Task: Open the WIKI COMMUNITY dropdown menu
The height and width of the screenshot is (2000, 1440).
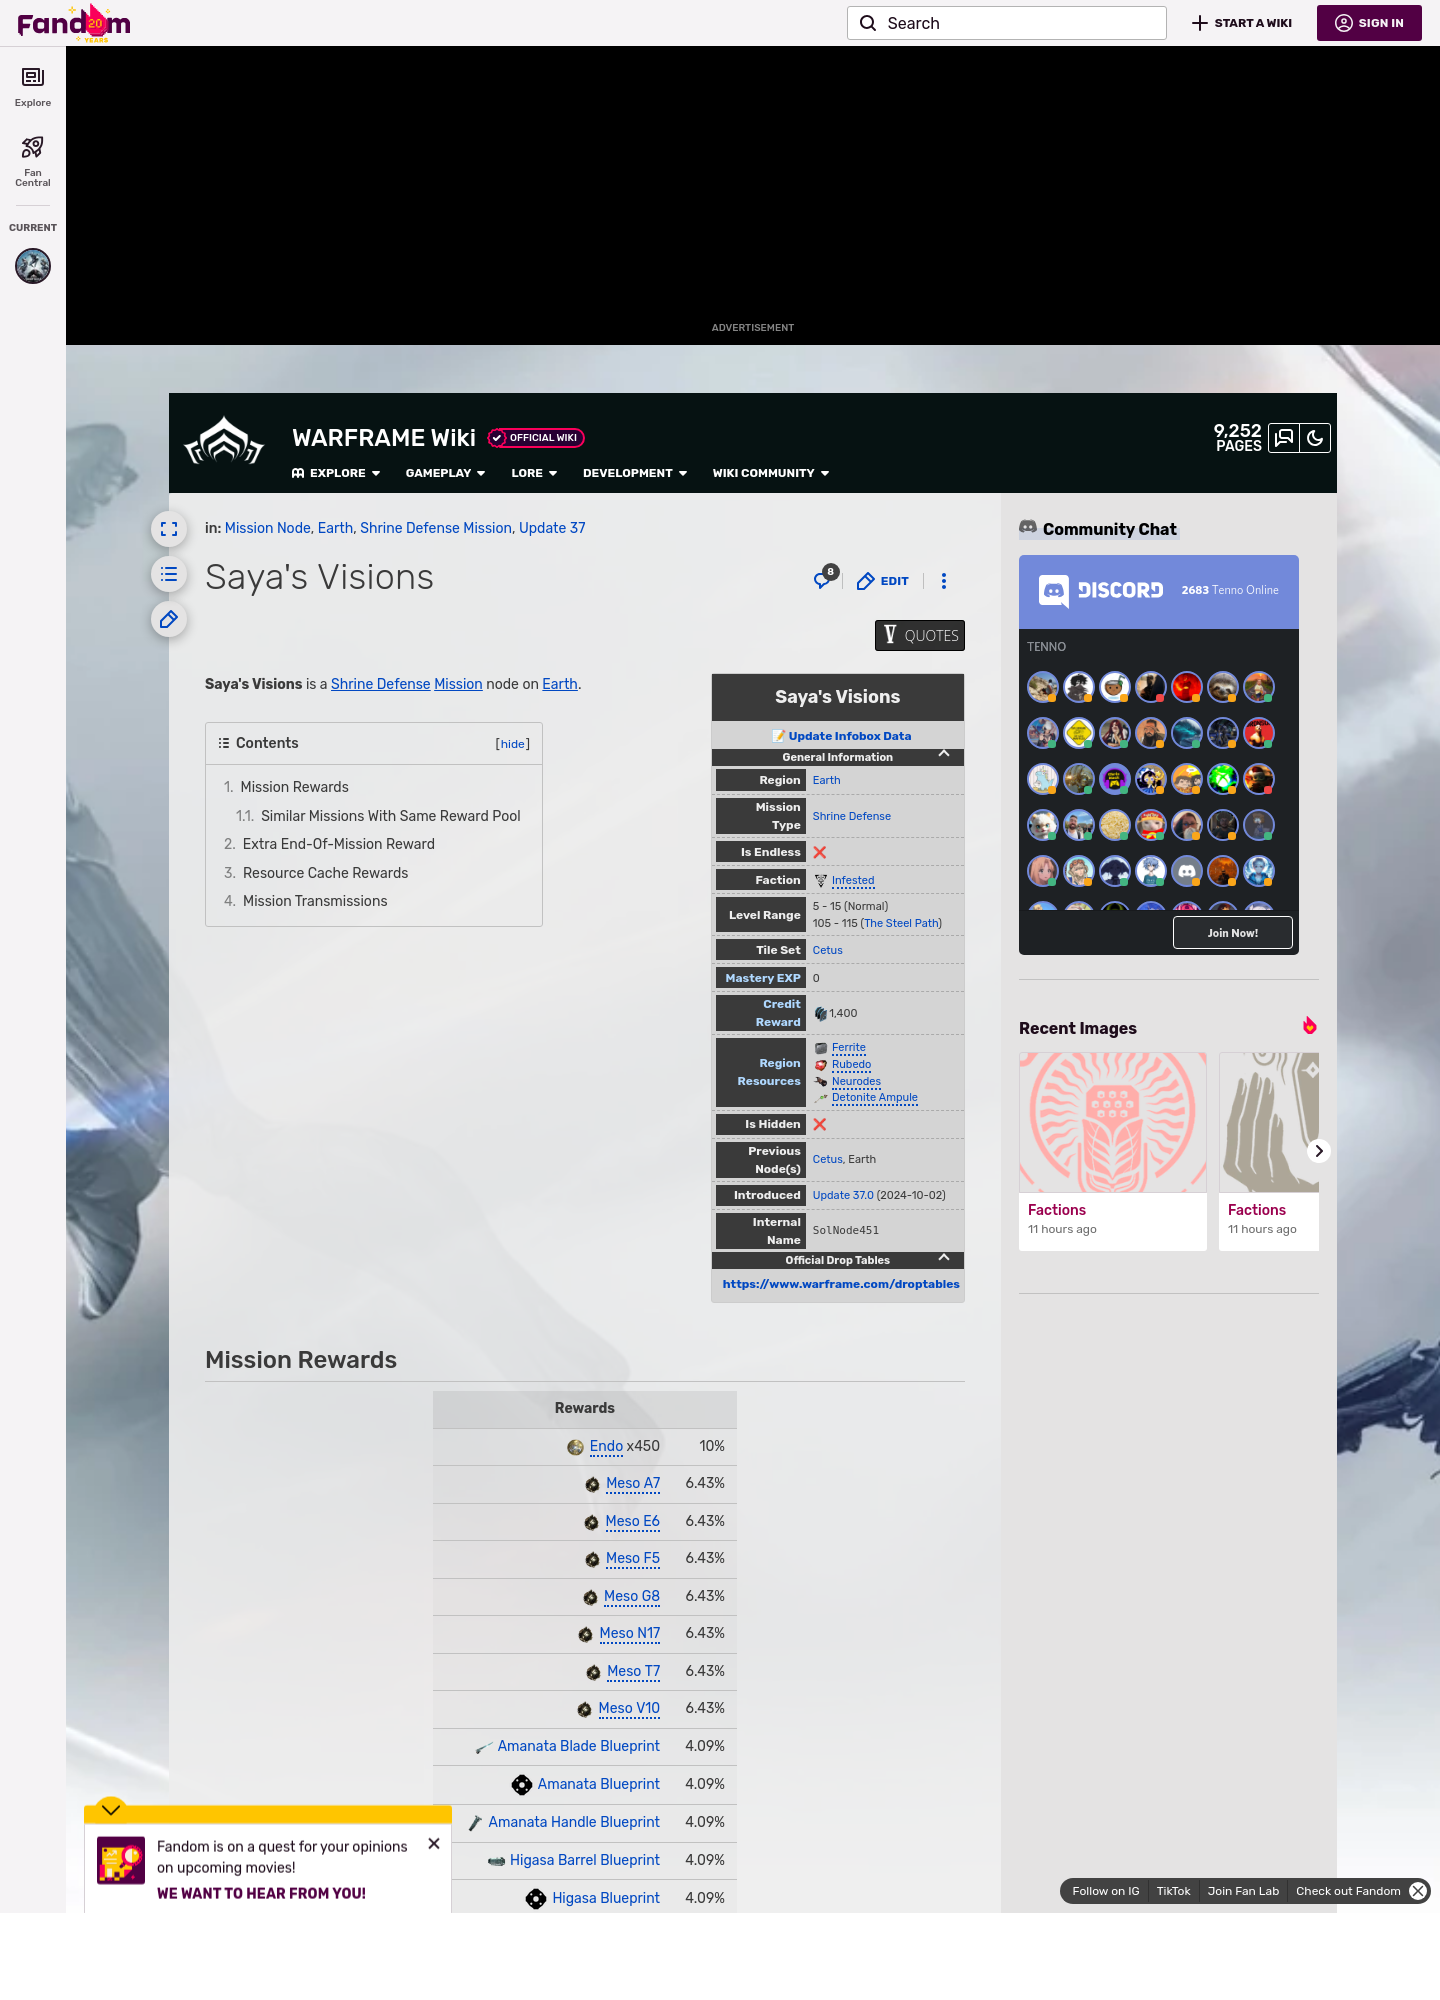Action: [771, 473]
